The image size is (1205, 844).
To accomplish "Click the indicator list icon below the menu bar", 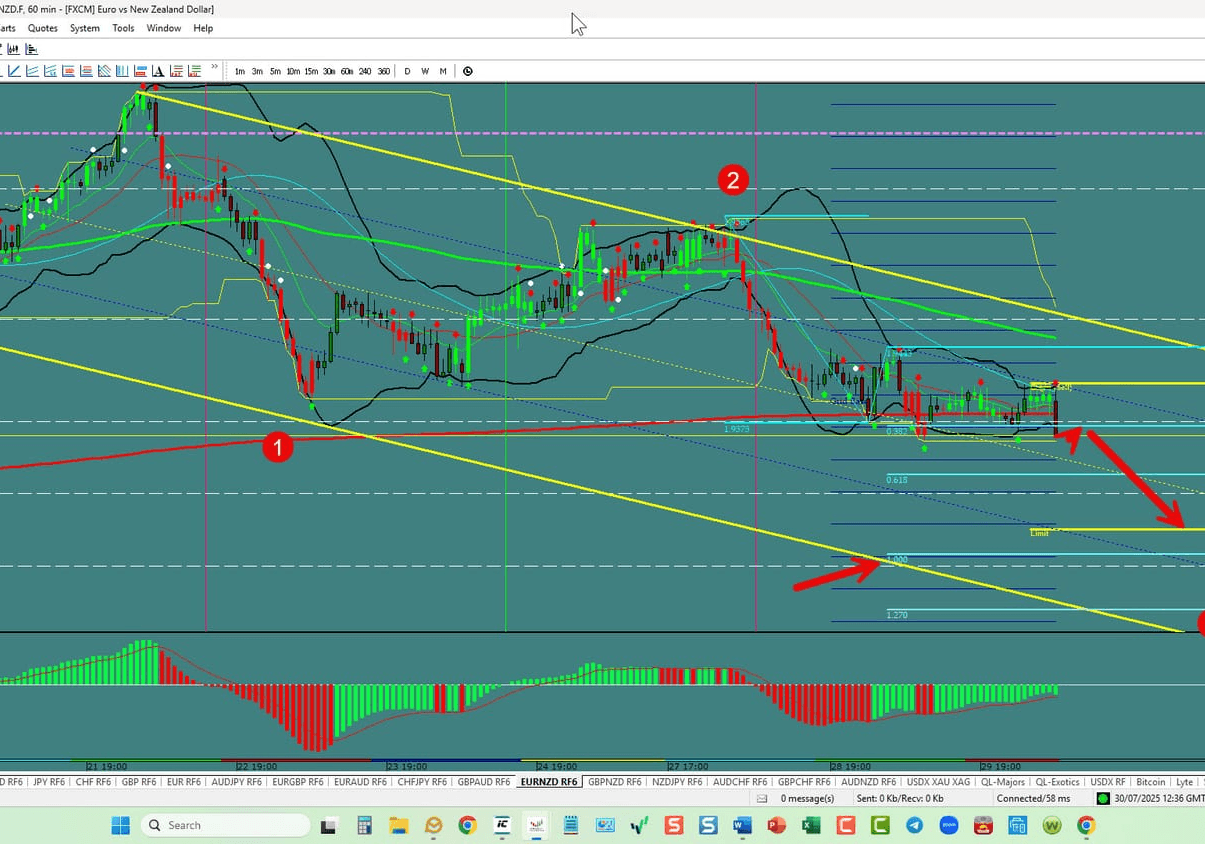I will [31, 48].
